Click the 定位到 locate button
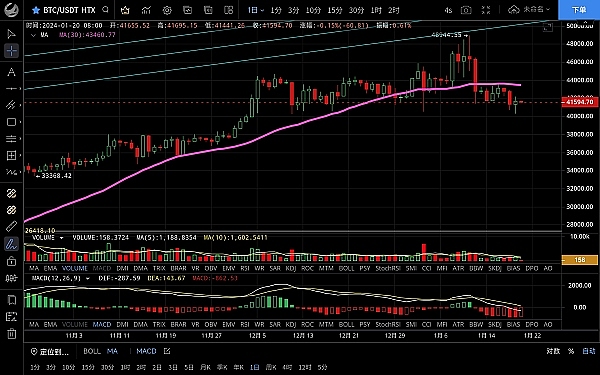 [49, 351]
